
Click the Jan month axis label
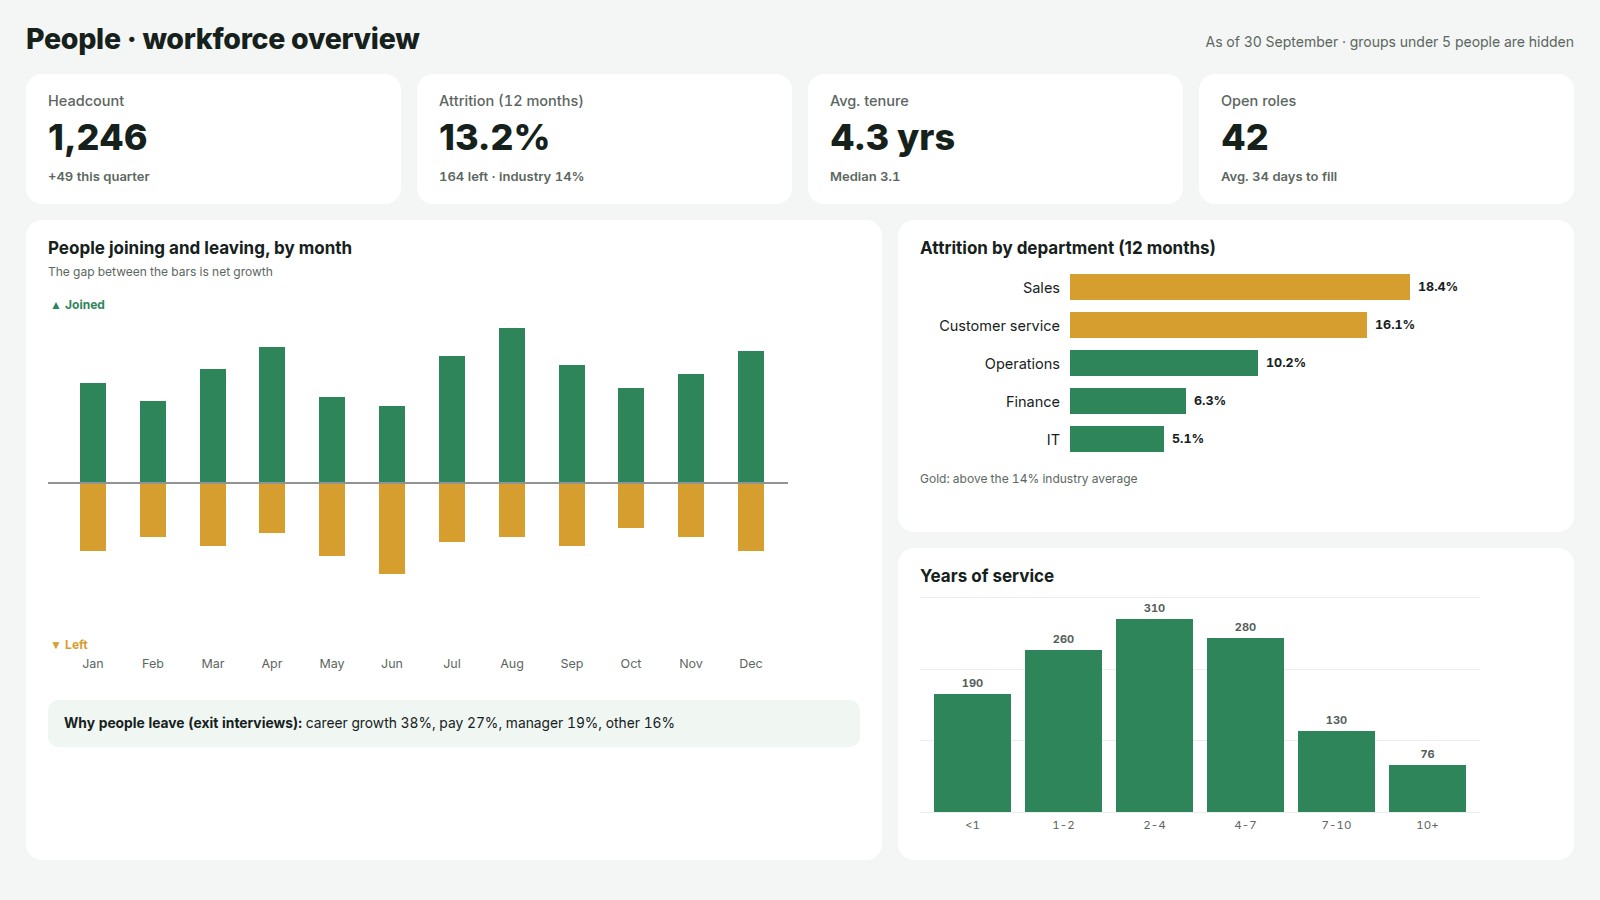[x=93, y=664]
